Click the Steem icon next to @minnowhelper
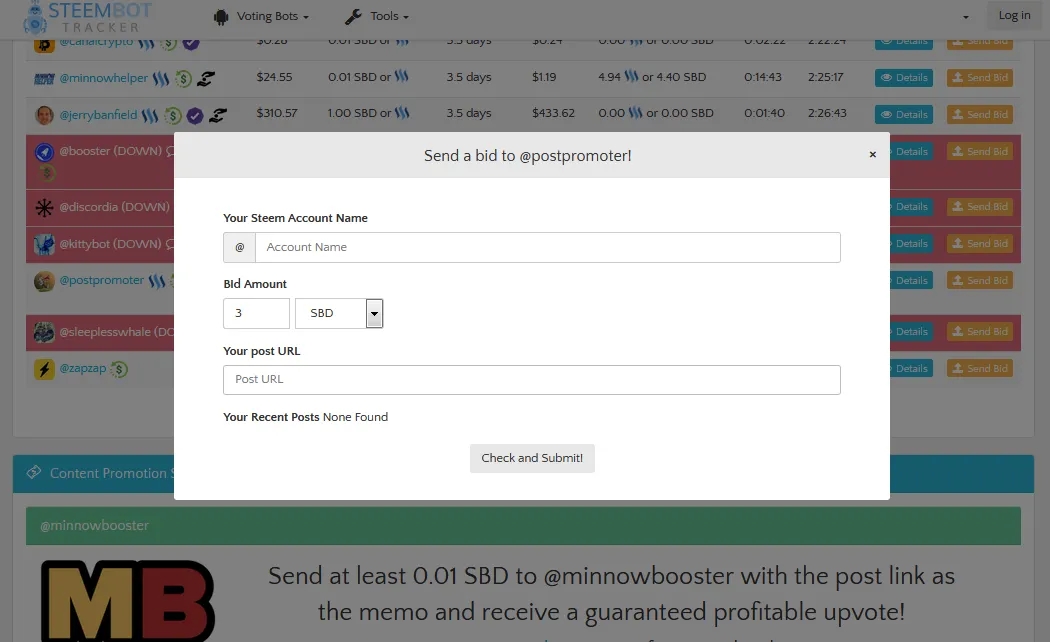 161,79
